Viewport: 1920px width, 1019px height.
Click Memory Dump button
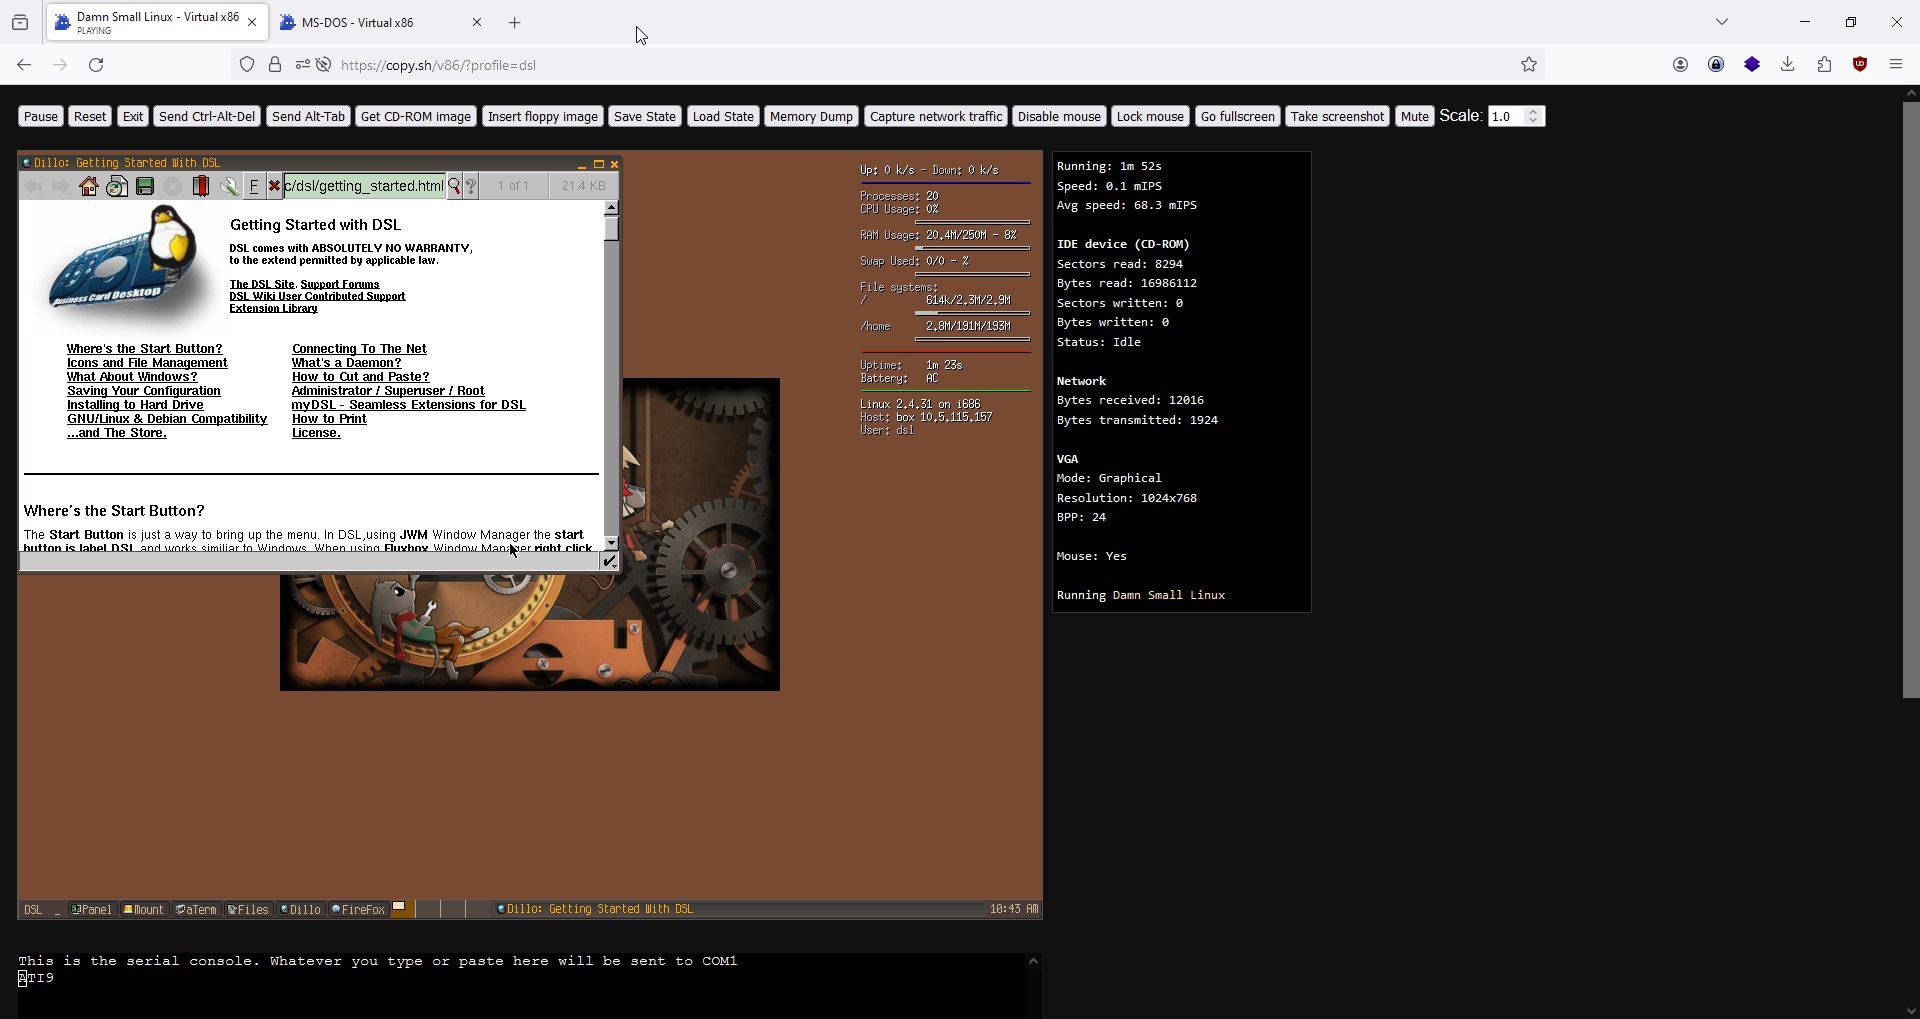click(811, 116)
